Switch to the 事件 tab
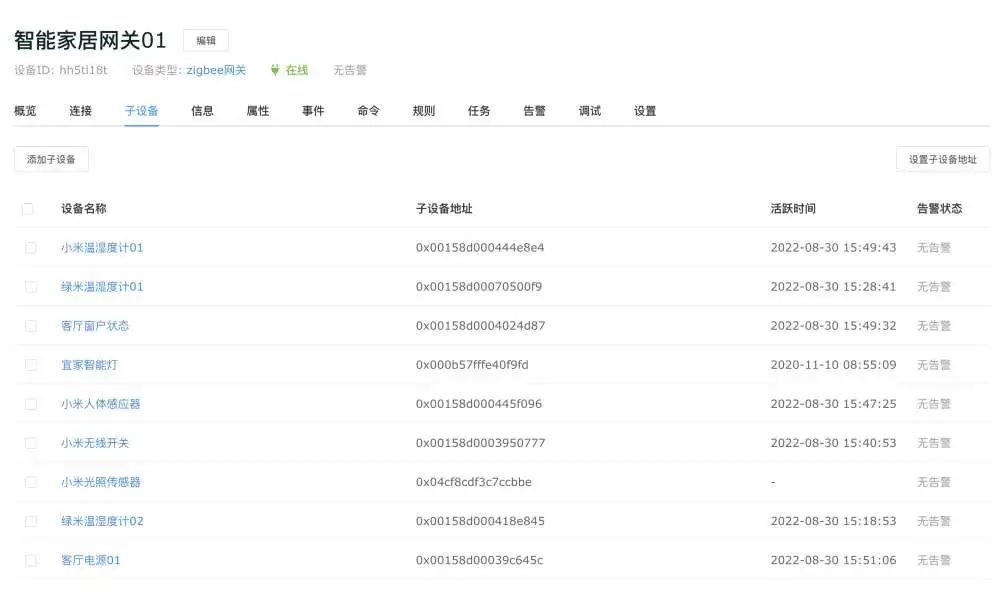The width and height of the screenshot is (1000, 600). pyautogui.click(x=313, y=111)
